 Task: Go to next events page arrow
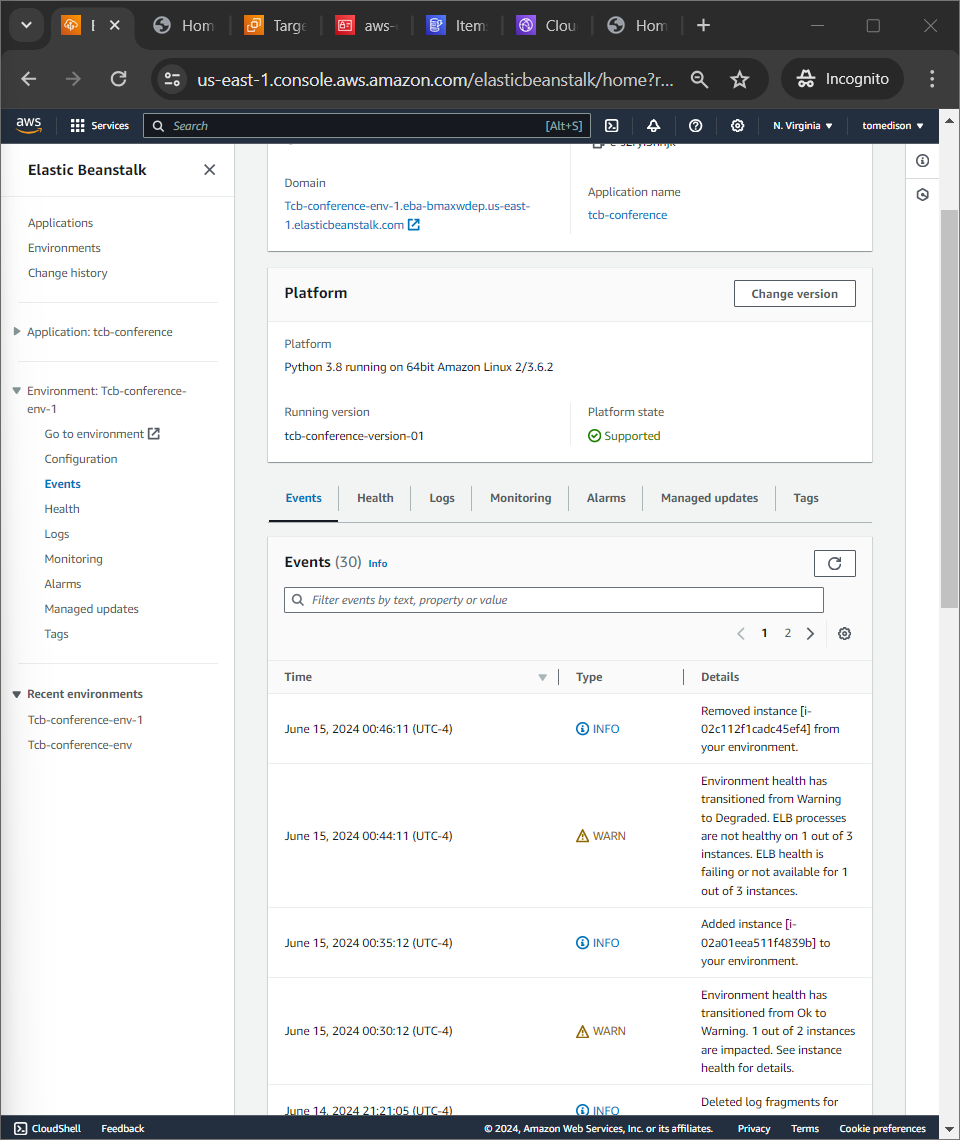click(x=810, y=633)
